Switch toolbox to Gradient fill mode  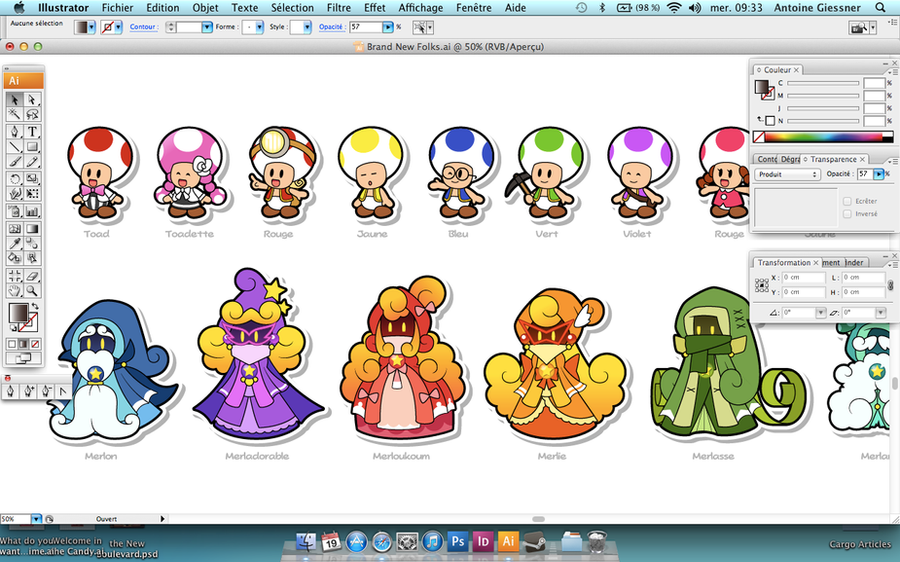(x=24, y=344)
